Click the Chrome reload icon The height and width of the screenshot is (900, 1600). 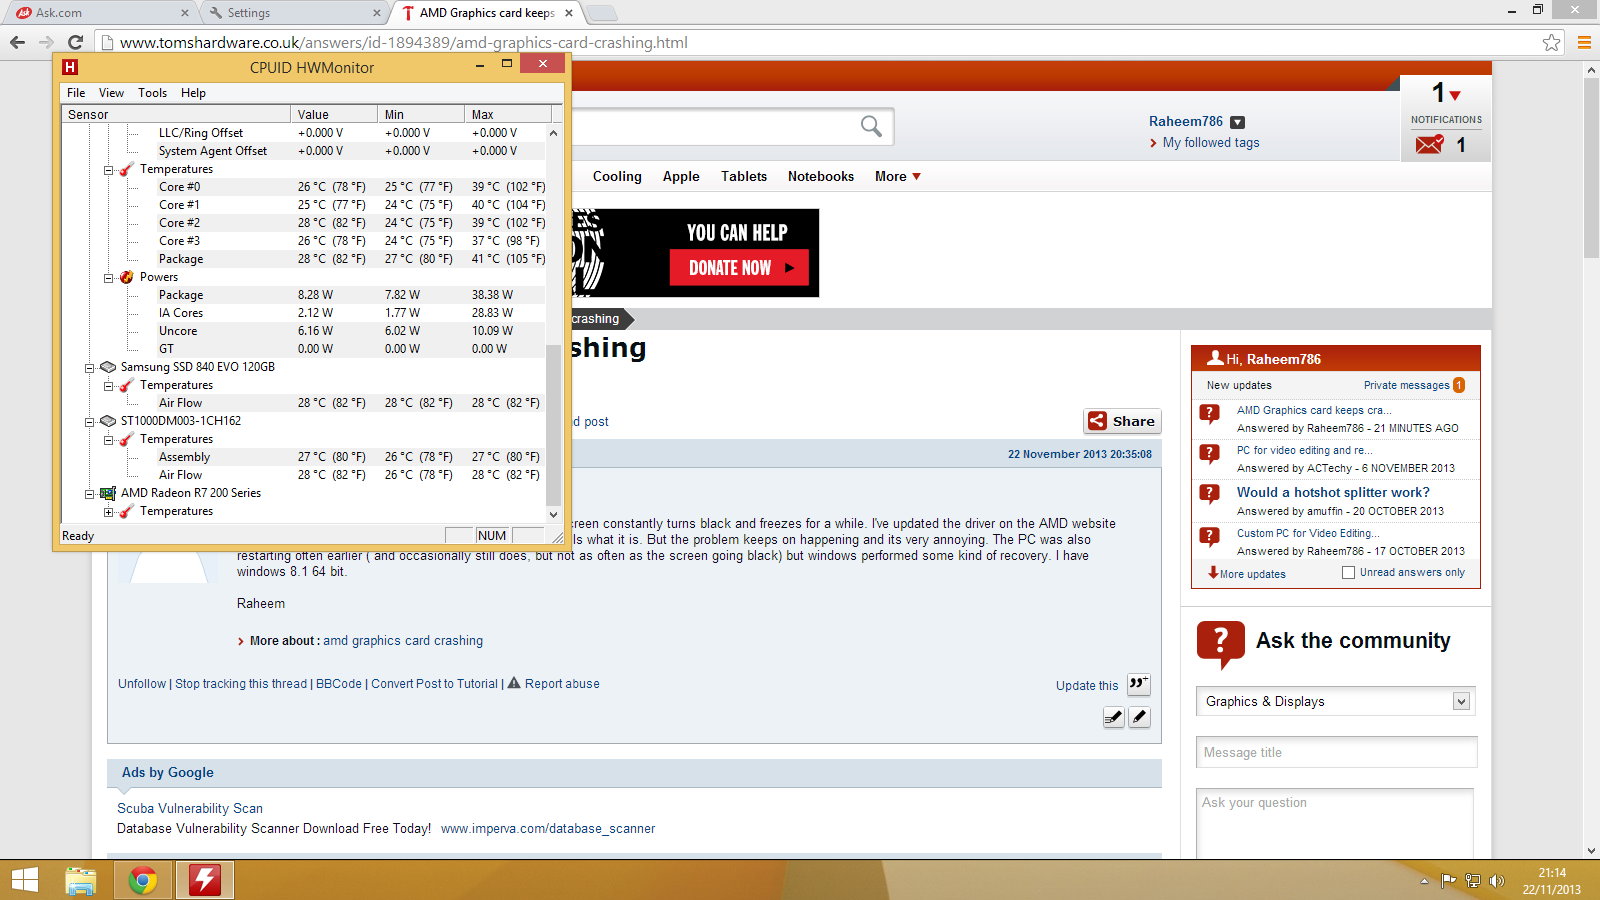tap(75, 42)
